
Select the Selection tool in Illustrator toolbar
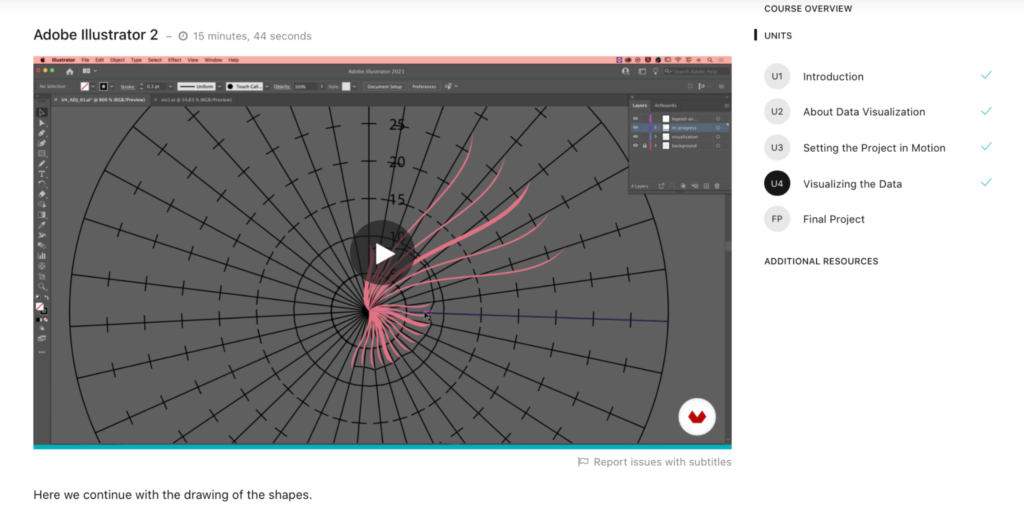(x=42, y=112)
